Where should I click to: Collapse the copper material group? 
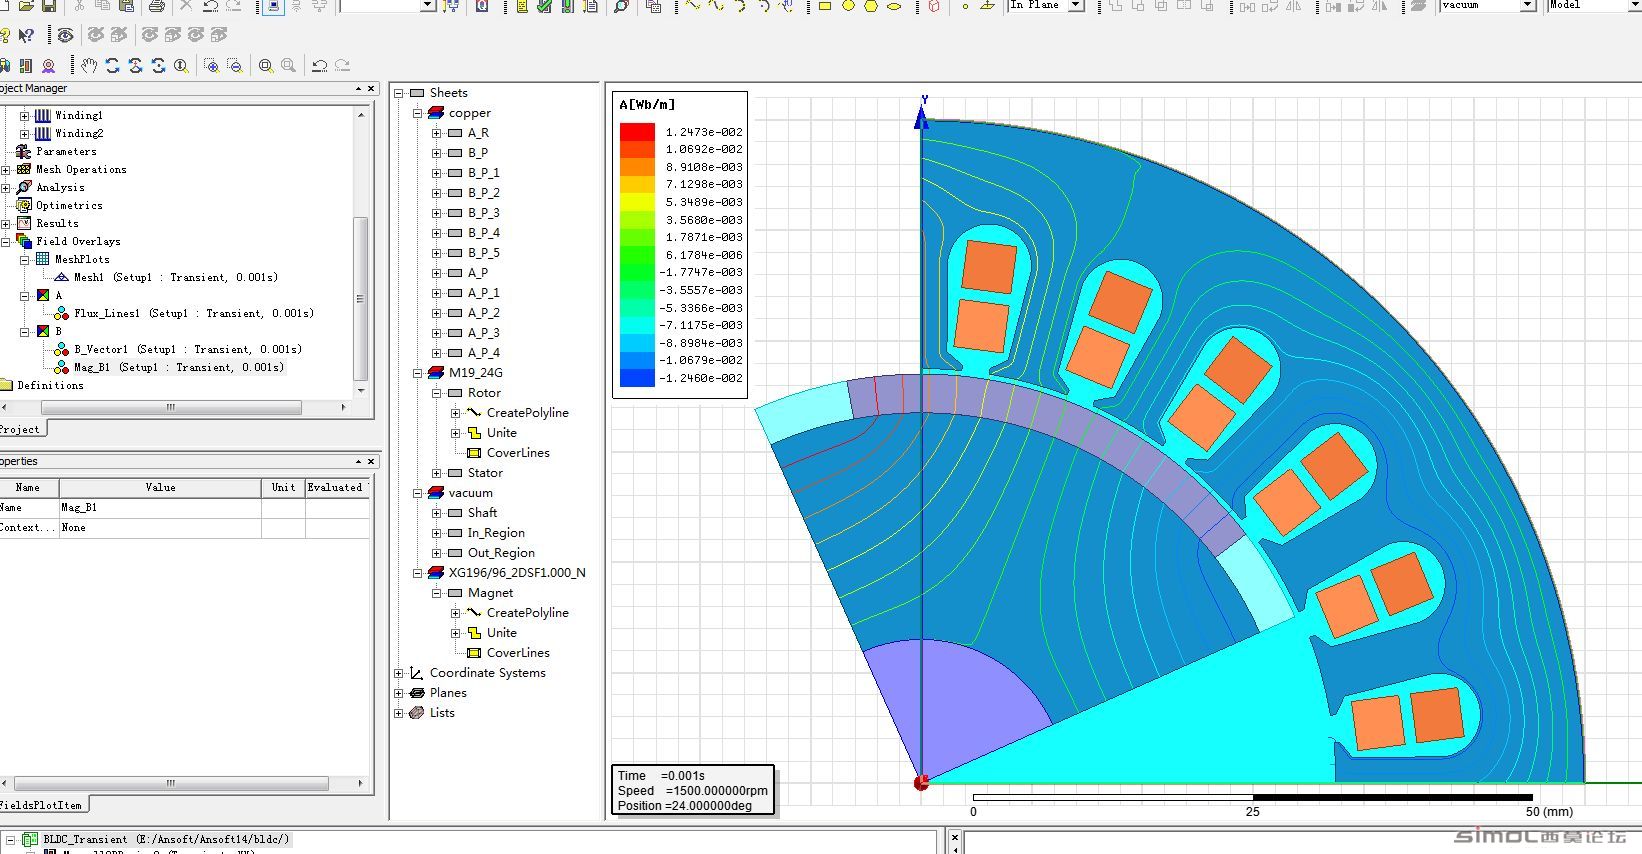(418, 113)
